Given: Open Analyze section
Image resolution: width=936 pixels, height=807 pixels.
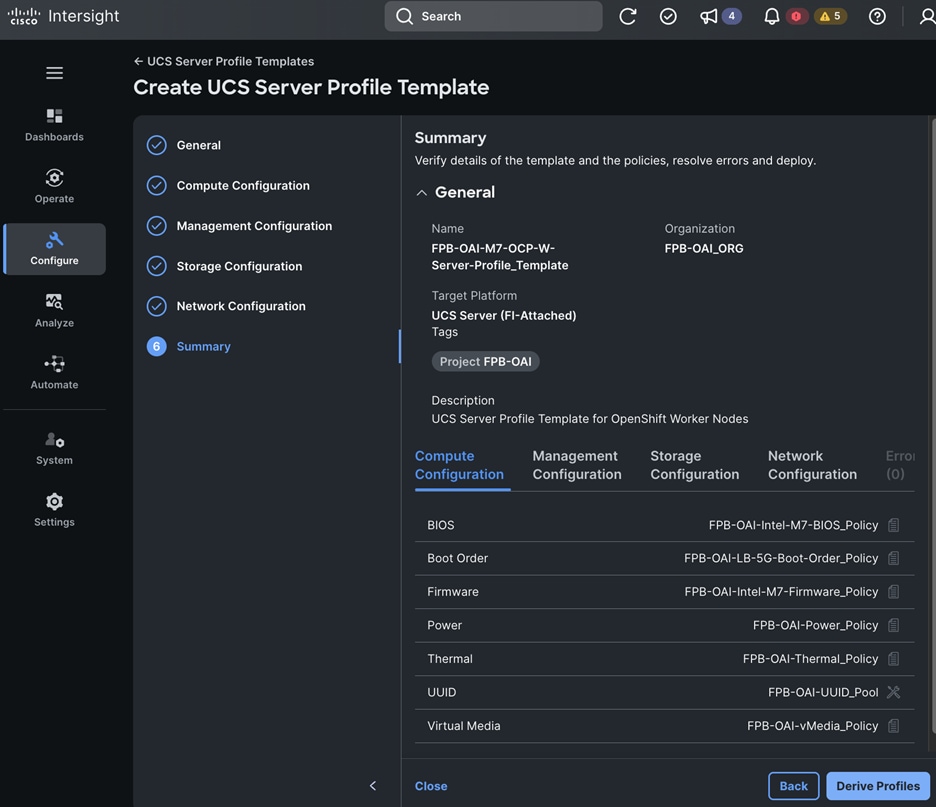Looking at the screenshot, I should (x=54, y=311).
